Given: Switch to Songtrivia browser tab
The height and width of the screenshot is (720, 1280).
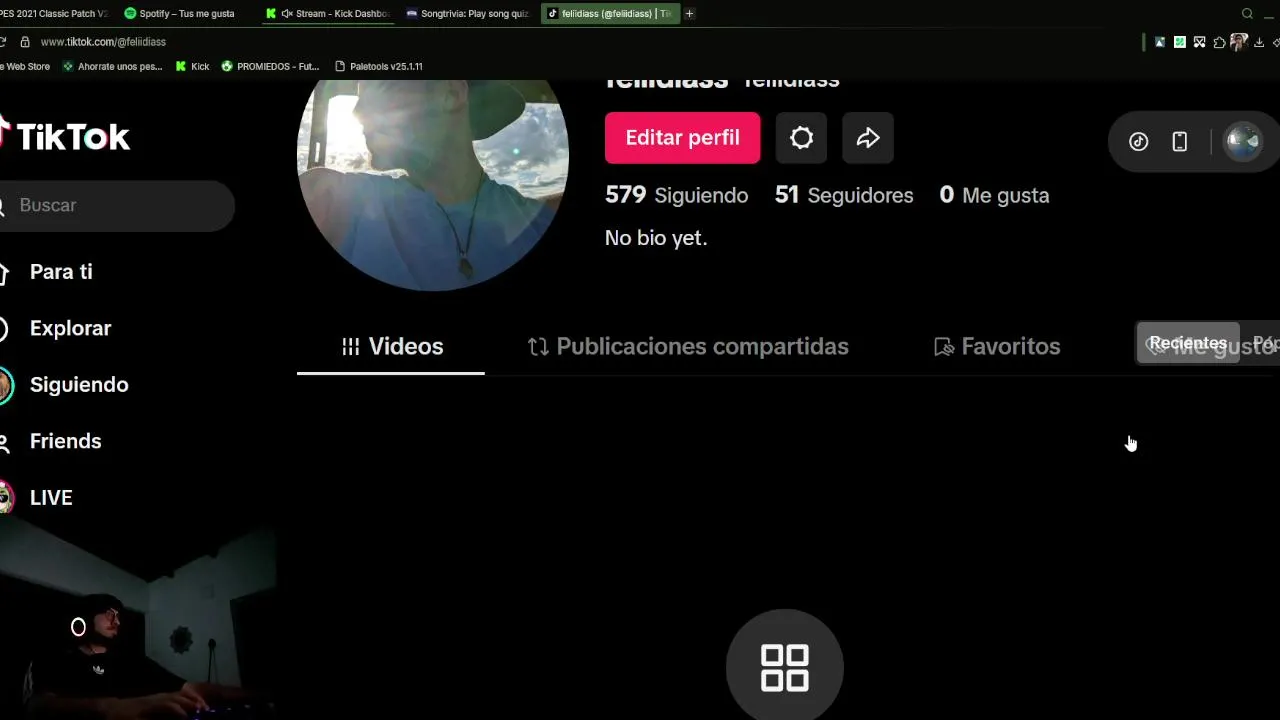Looking at the screenshot, I should pos(468,14).
